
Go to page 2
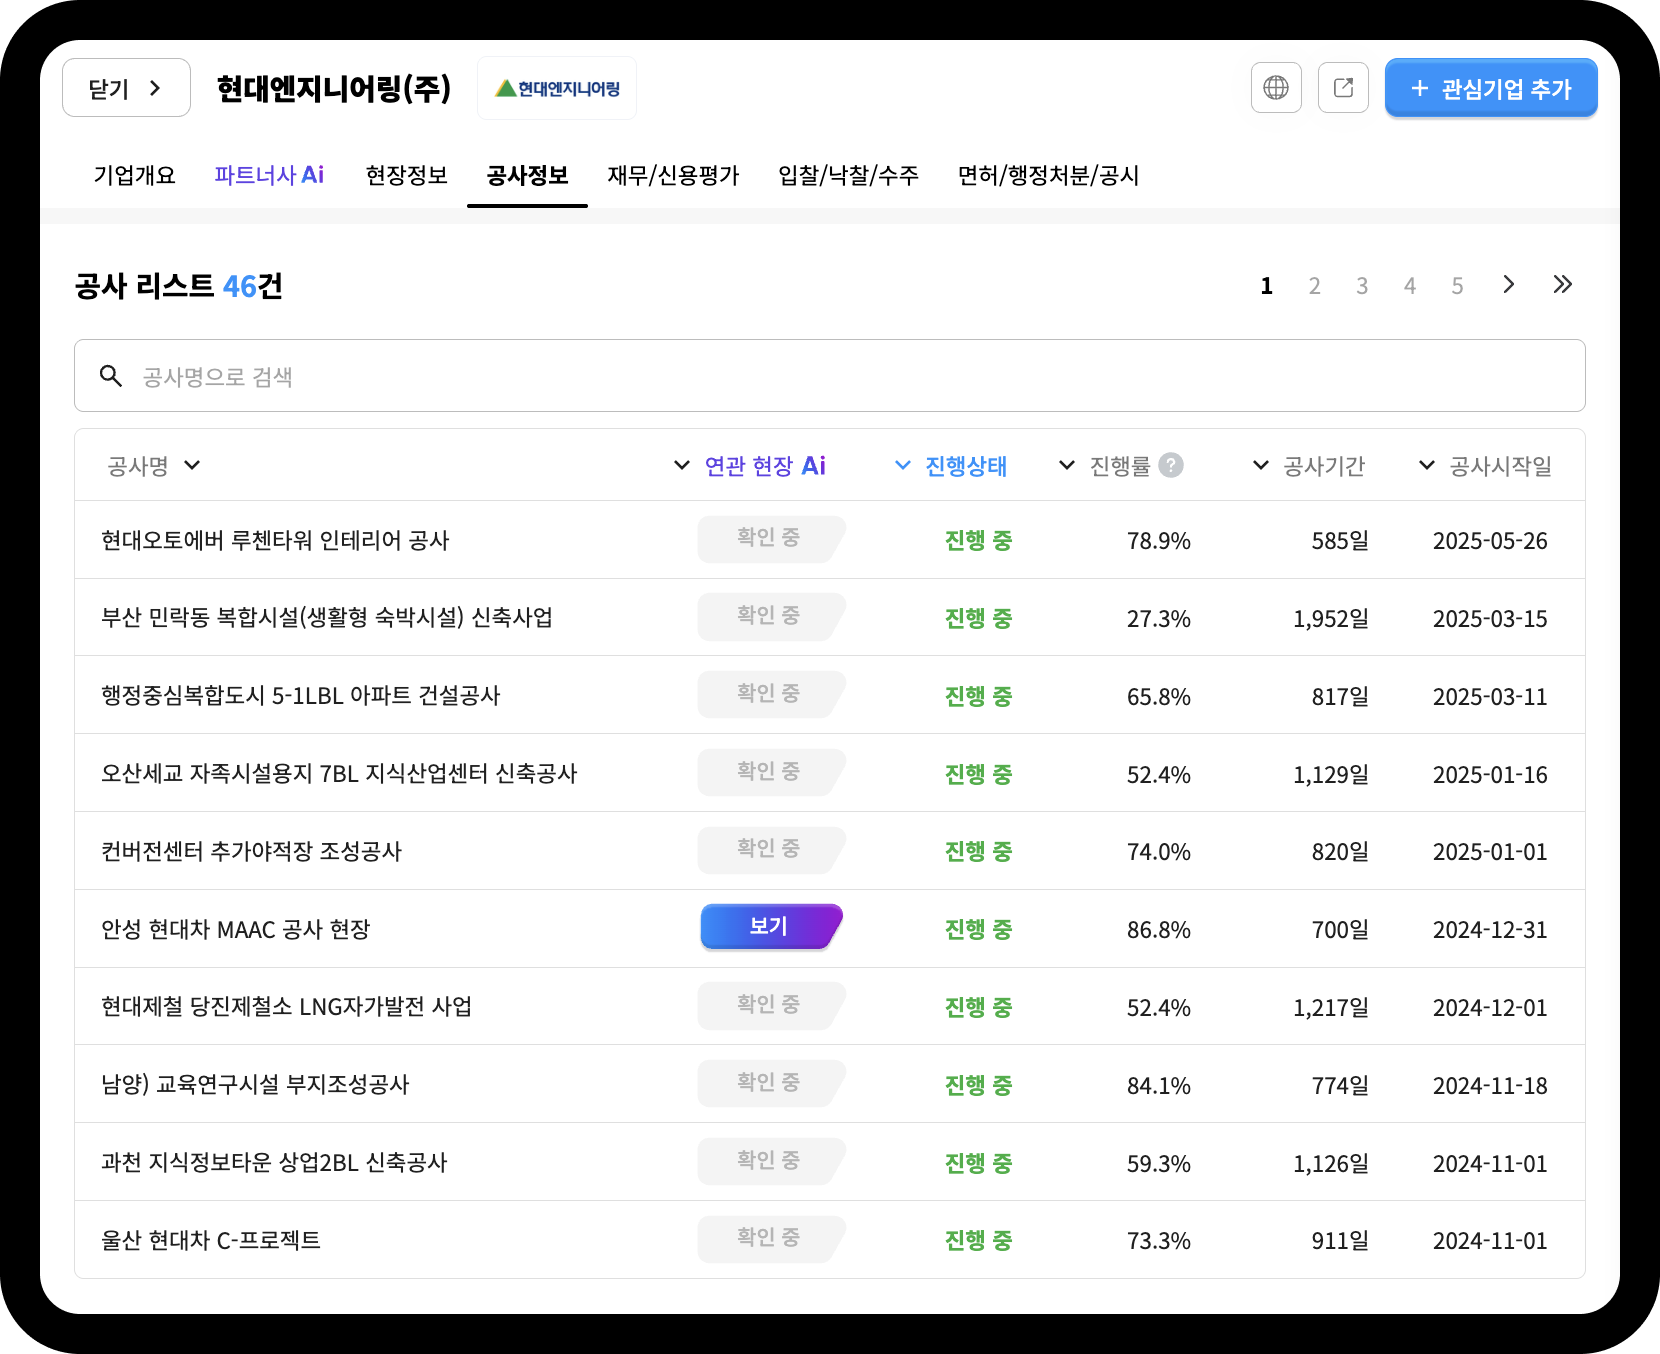[1314, 286]
